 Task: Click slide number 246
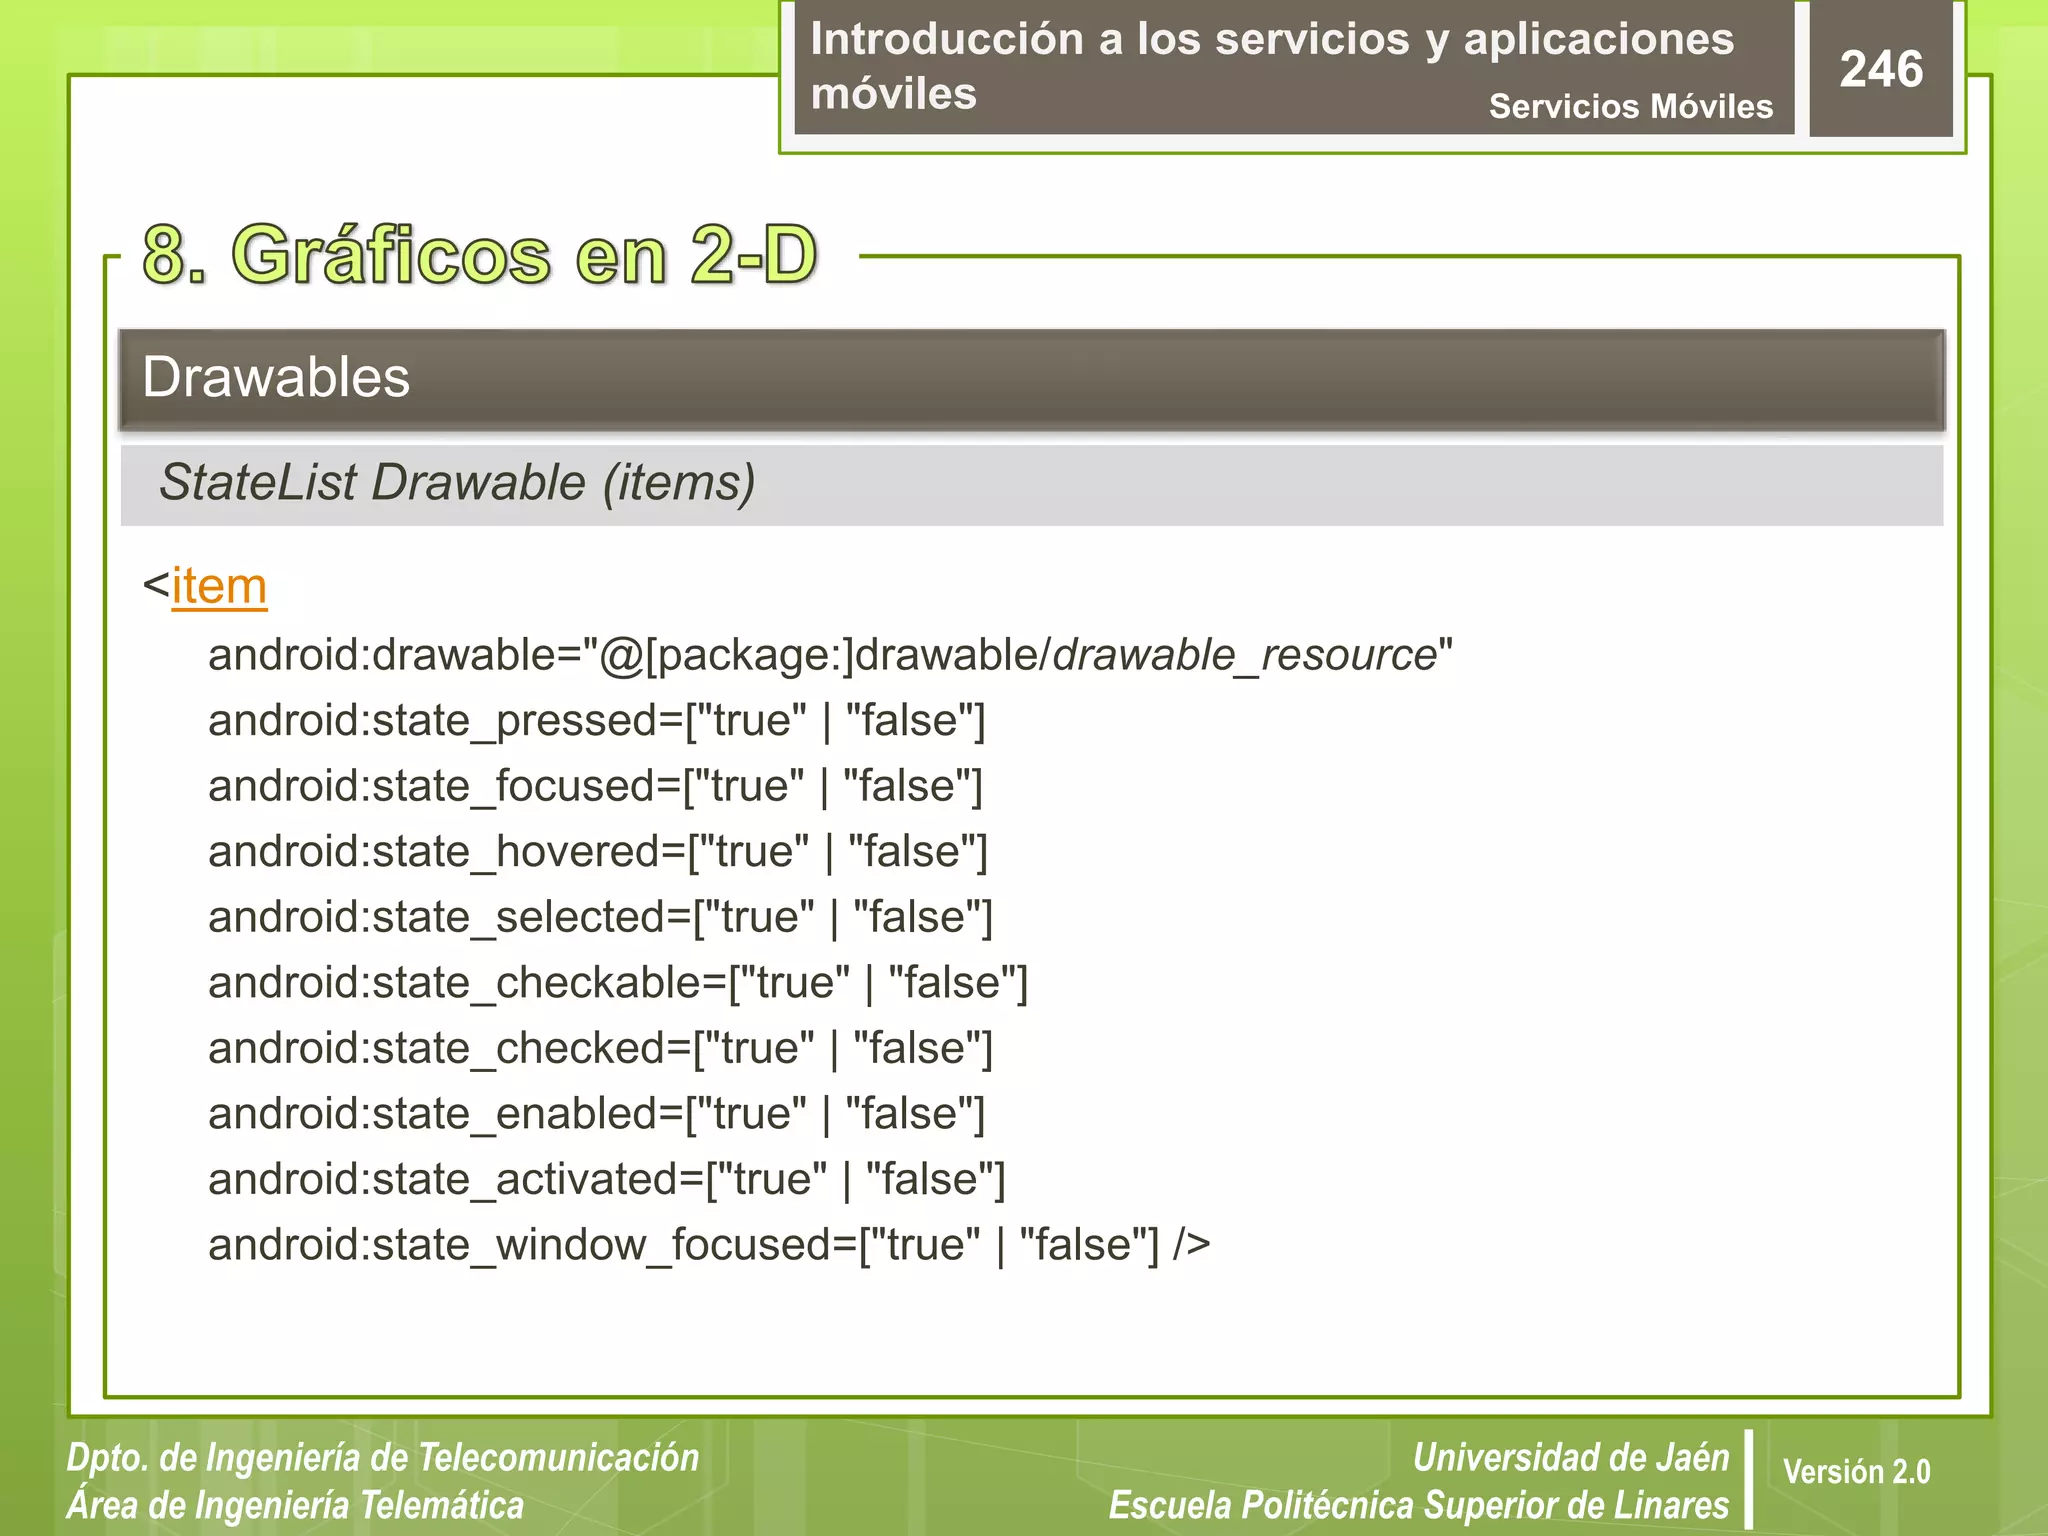coord(1881,69)
